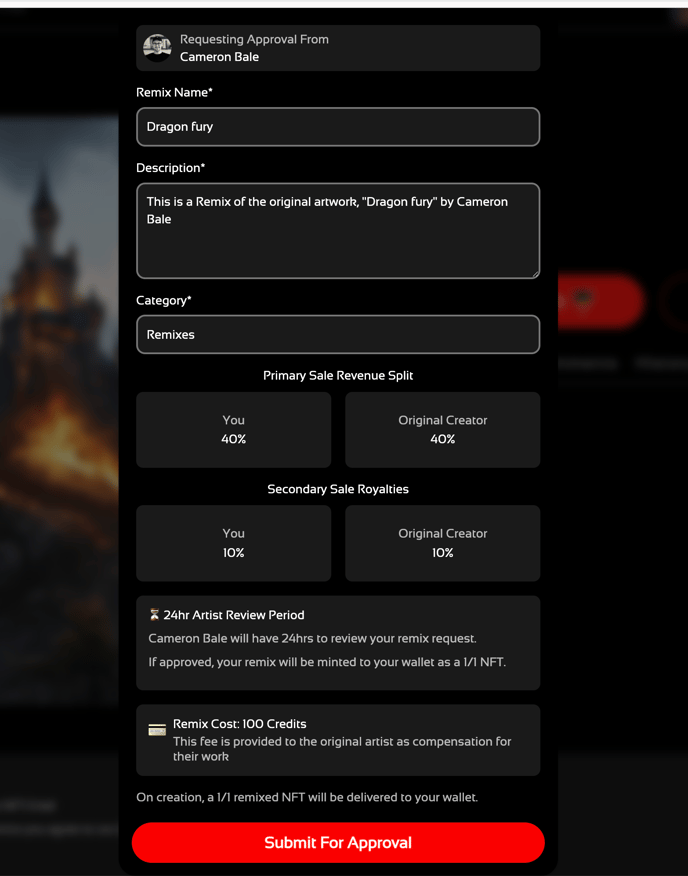
Task: Click the Primary Sale Revenue Split heading
Action: coord(338,375)
